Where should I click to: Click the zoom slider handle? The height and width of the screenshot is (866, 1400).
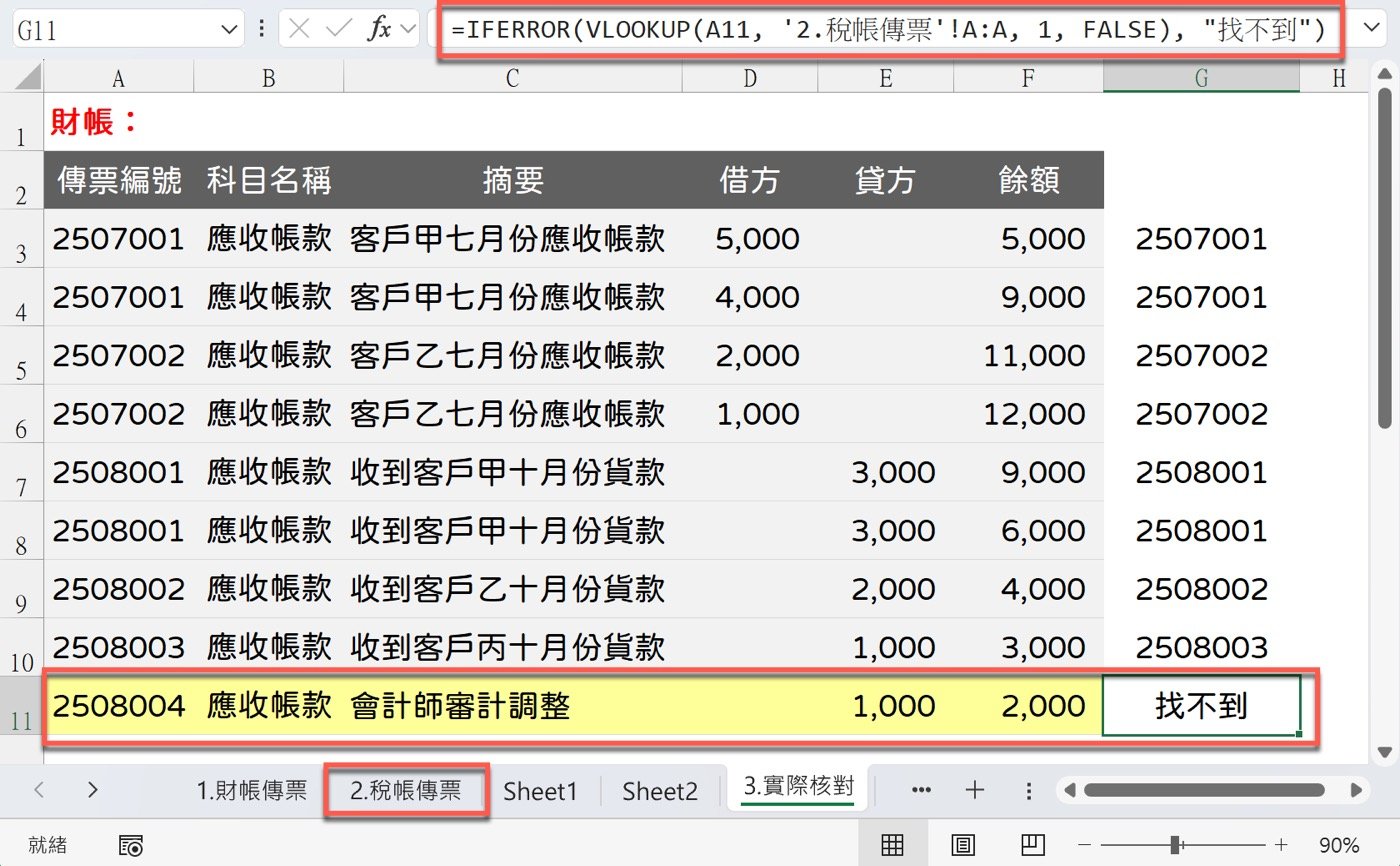click(x=1176, y=845)
